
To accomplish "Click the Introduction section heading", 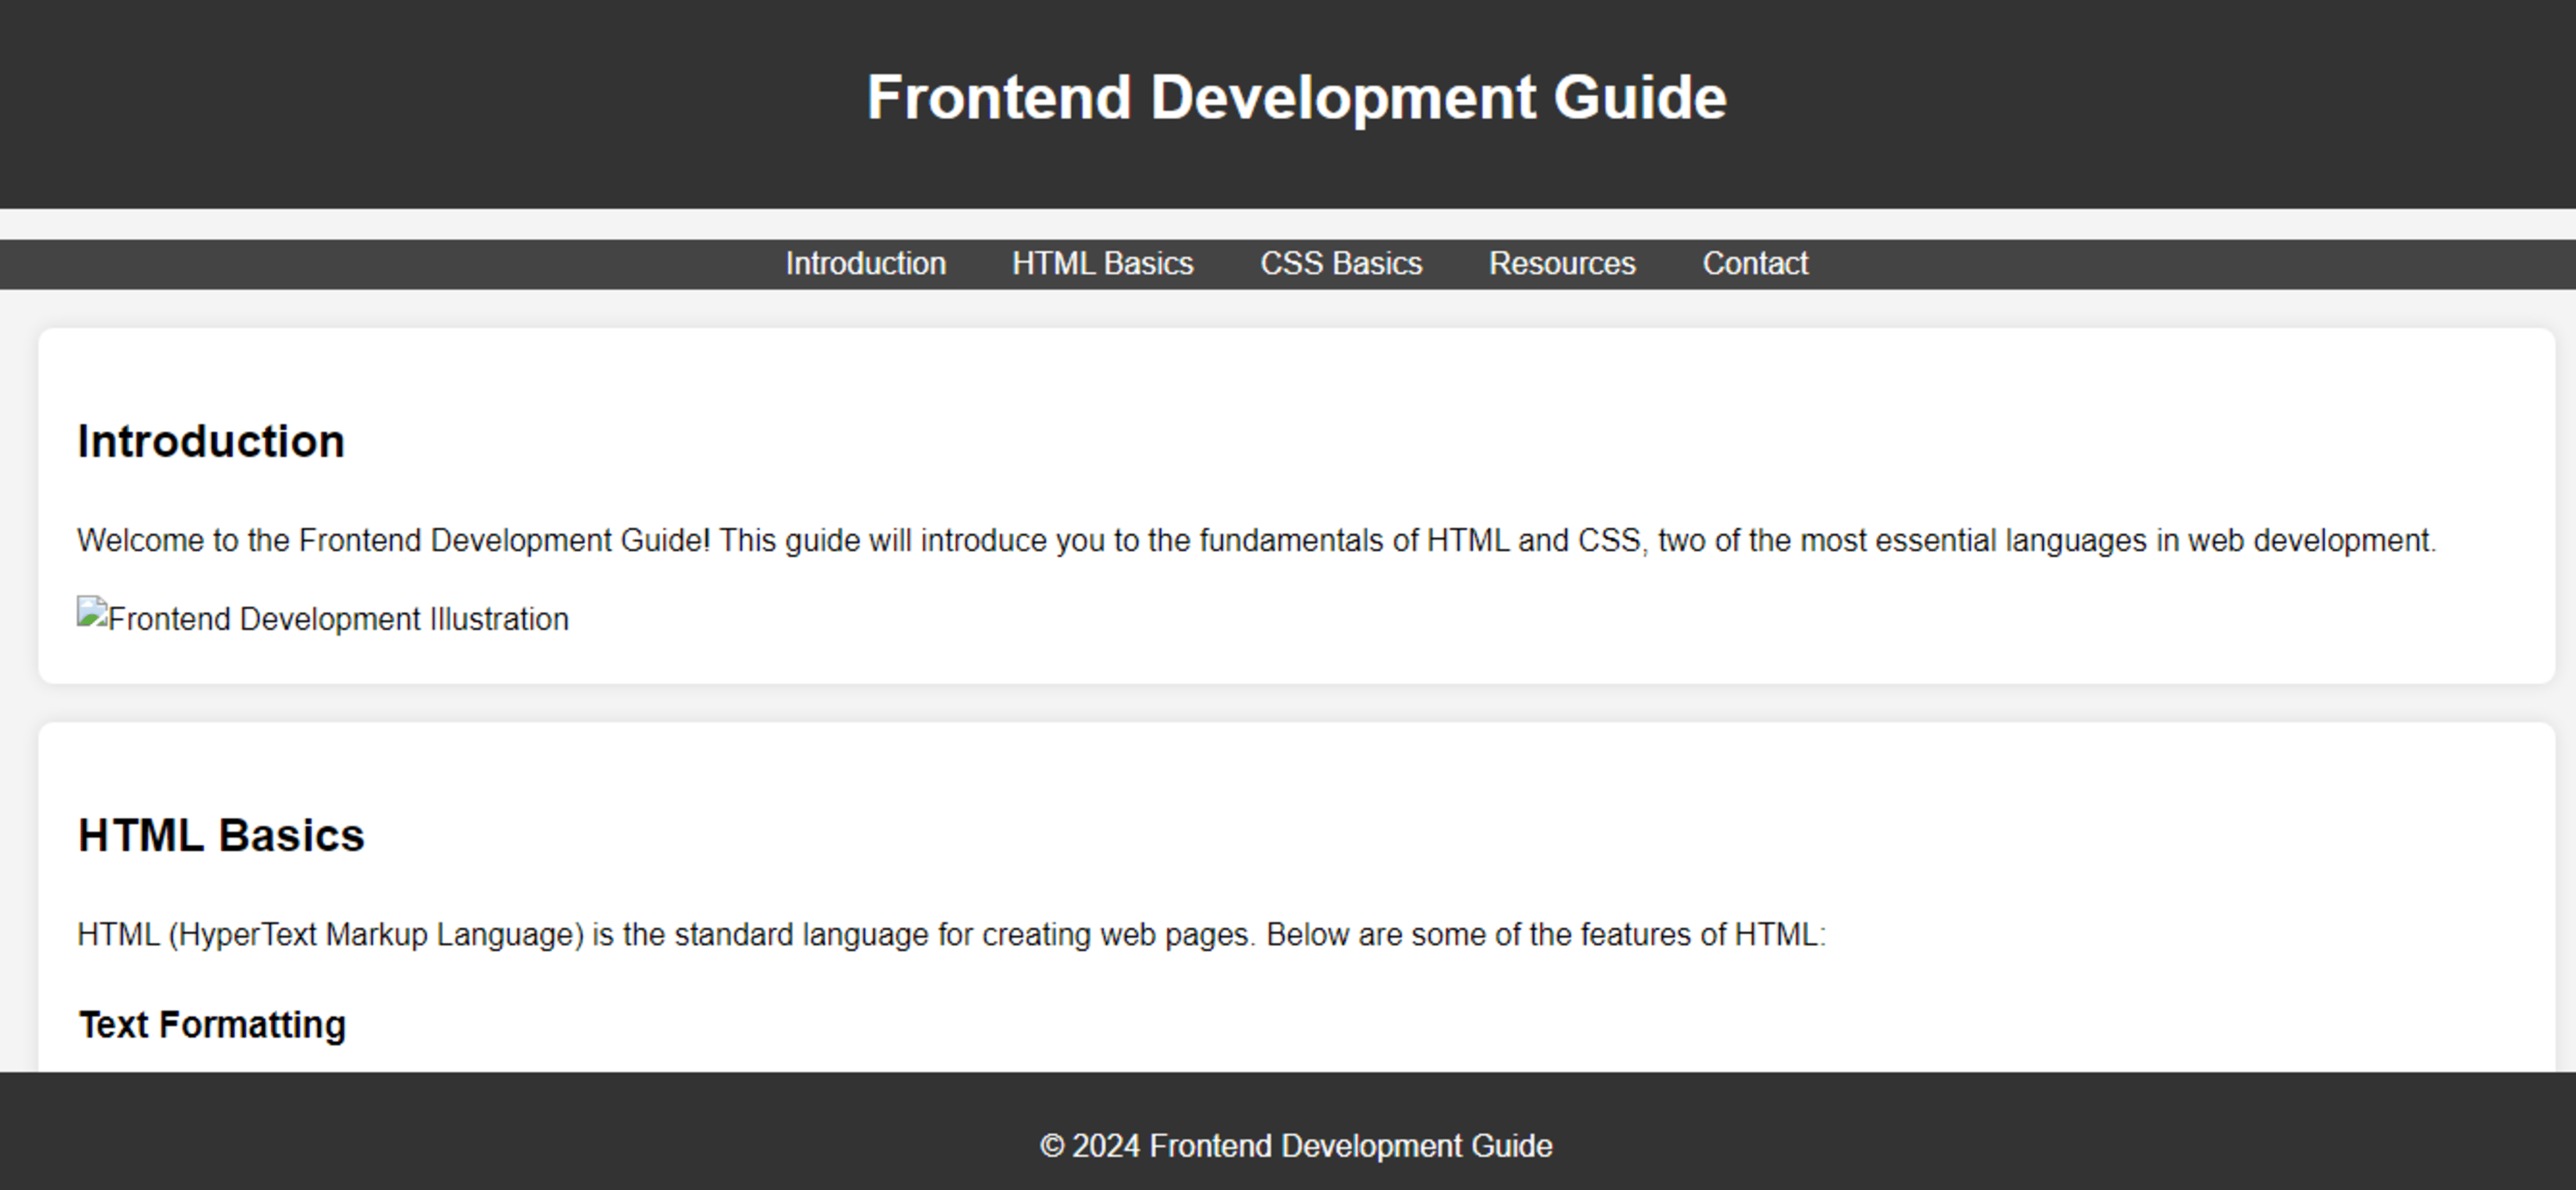I will click(211, 441).
